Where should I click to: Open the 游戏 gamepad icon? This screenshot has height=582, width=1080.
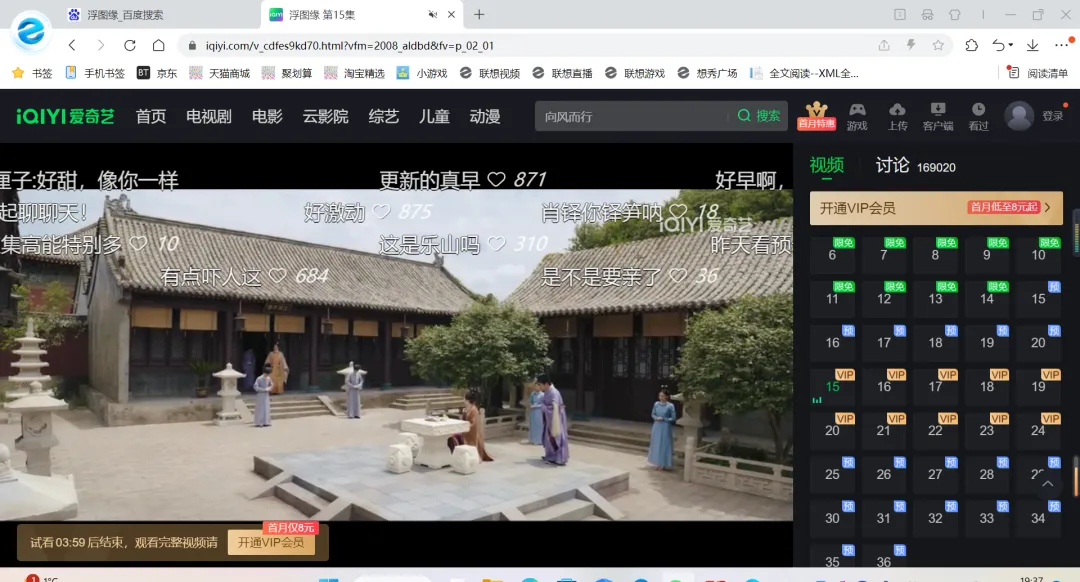click(857, 116)
